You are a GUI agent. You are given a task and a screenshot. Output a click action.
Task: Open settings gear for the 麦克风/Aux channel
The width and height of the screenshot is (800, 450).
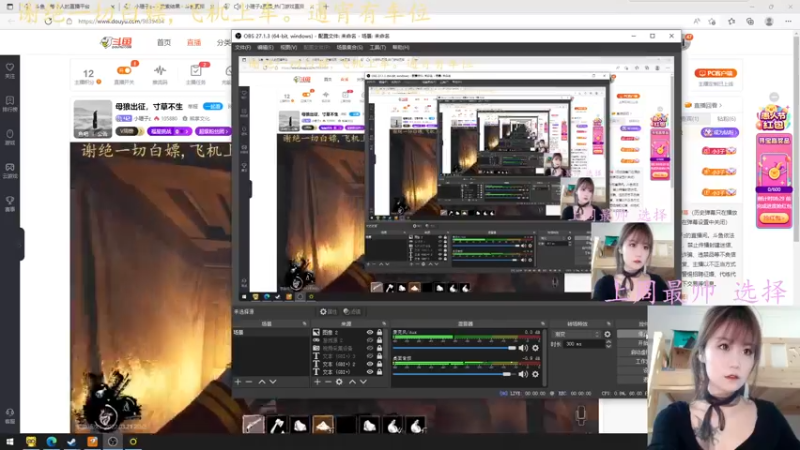point(535,348)
